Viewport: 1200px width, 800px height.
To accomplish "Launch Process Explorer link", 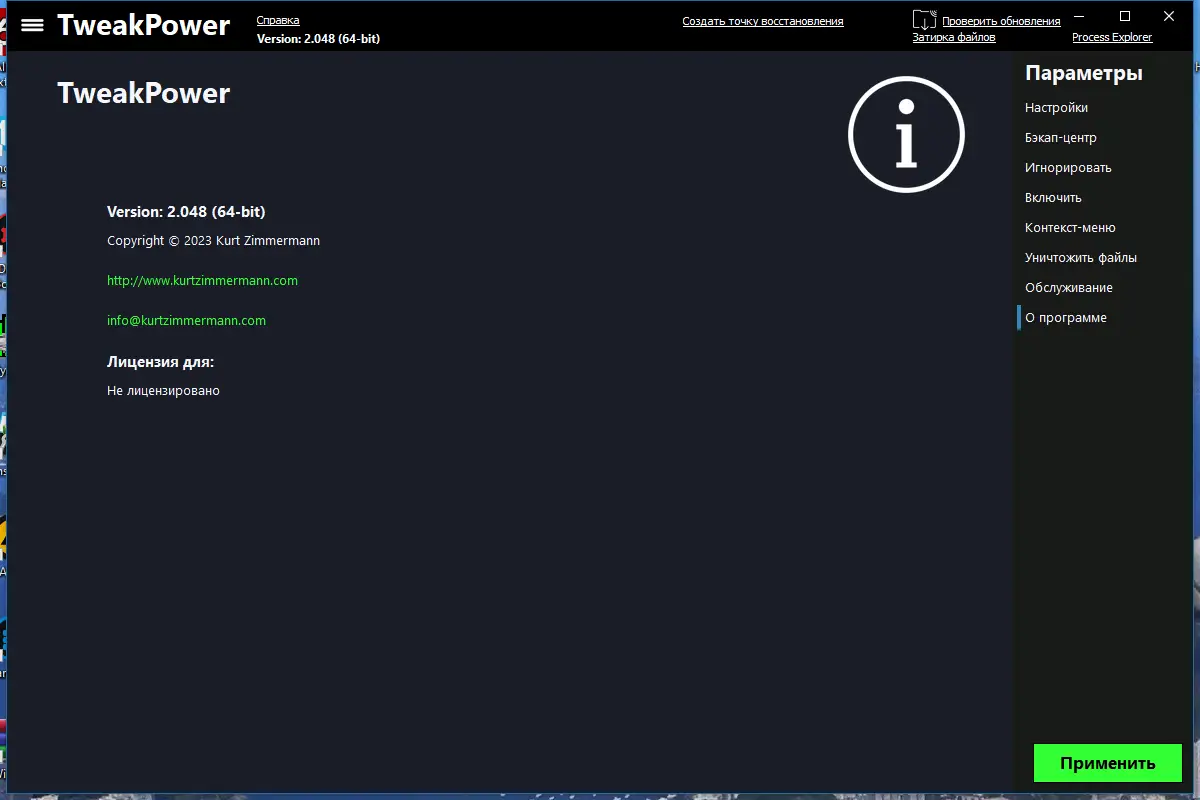I will click(x=1112, y=37).
